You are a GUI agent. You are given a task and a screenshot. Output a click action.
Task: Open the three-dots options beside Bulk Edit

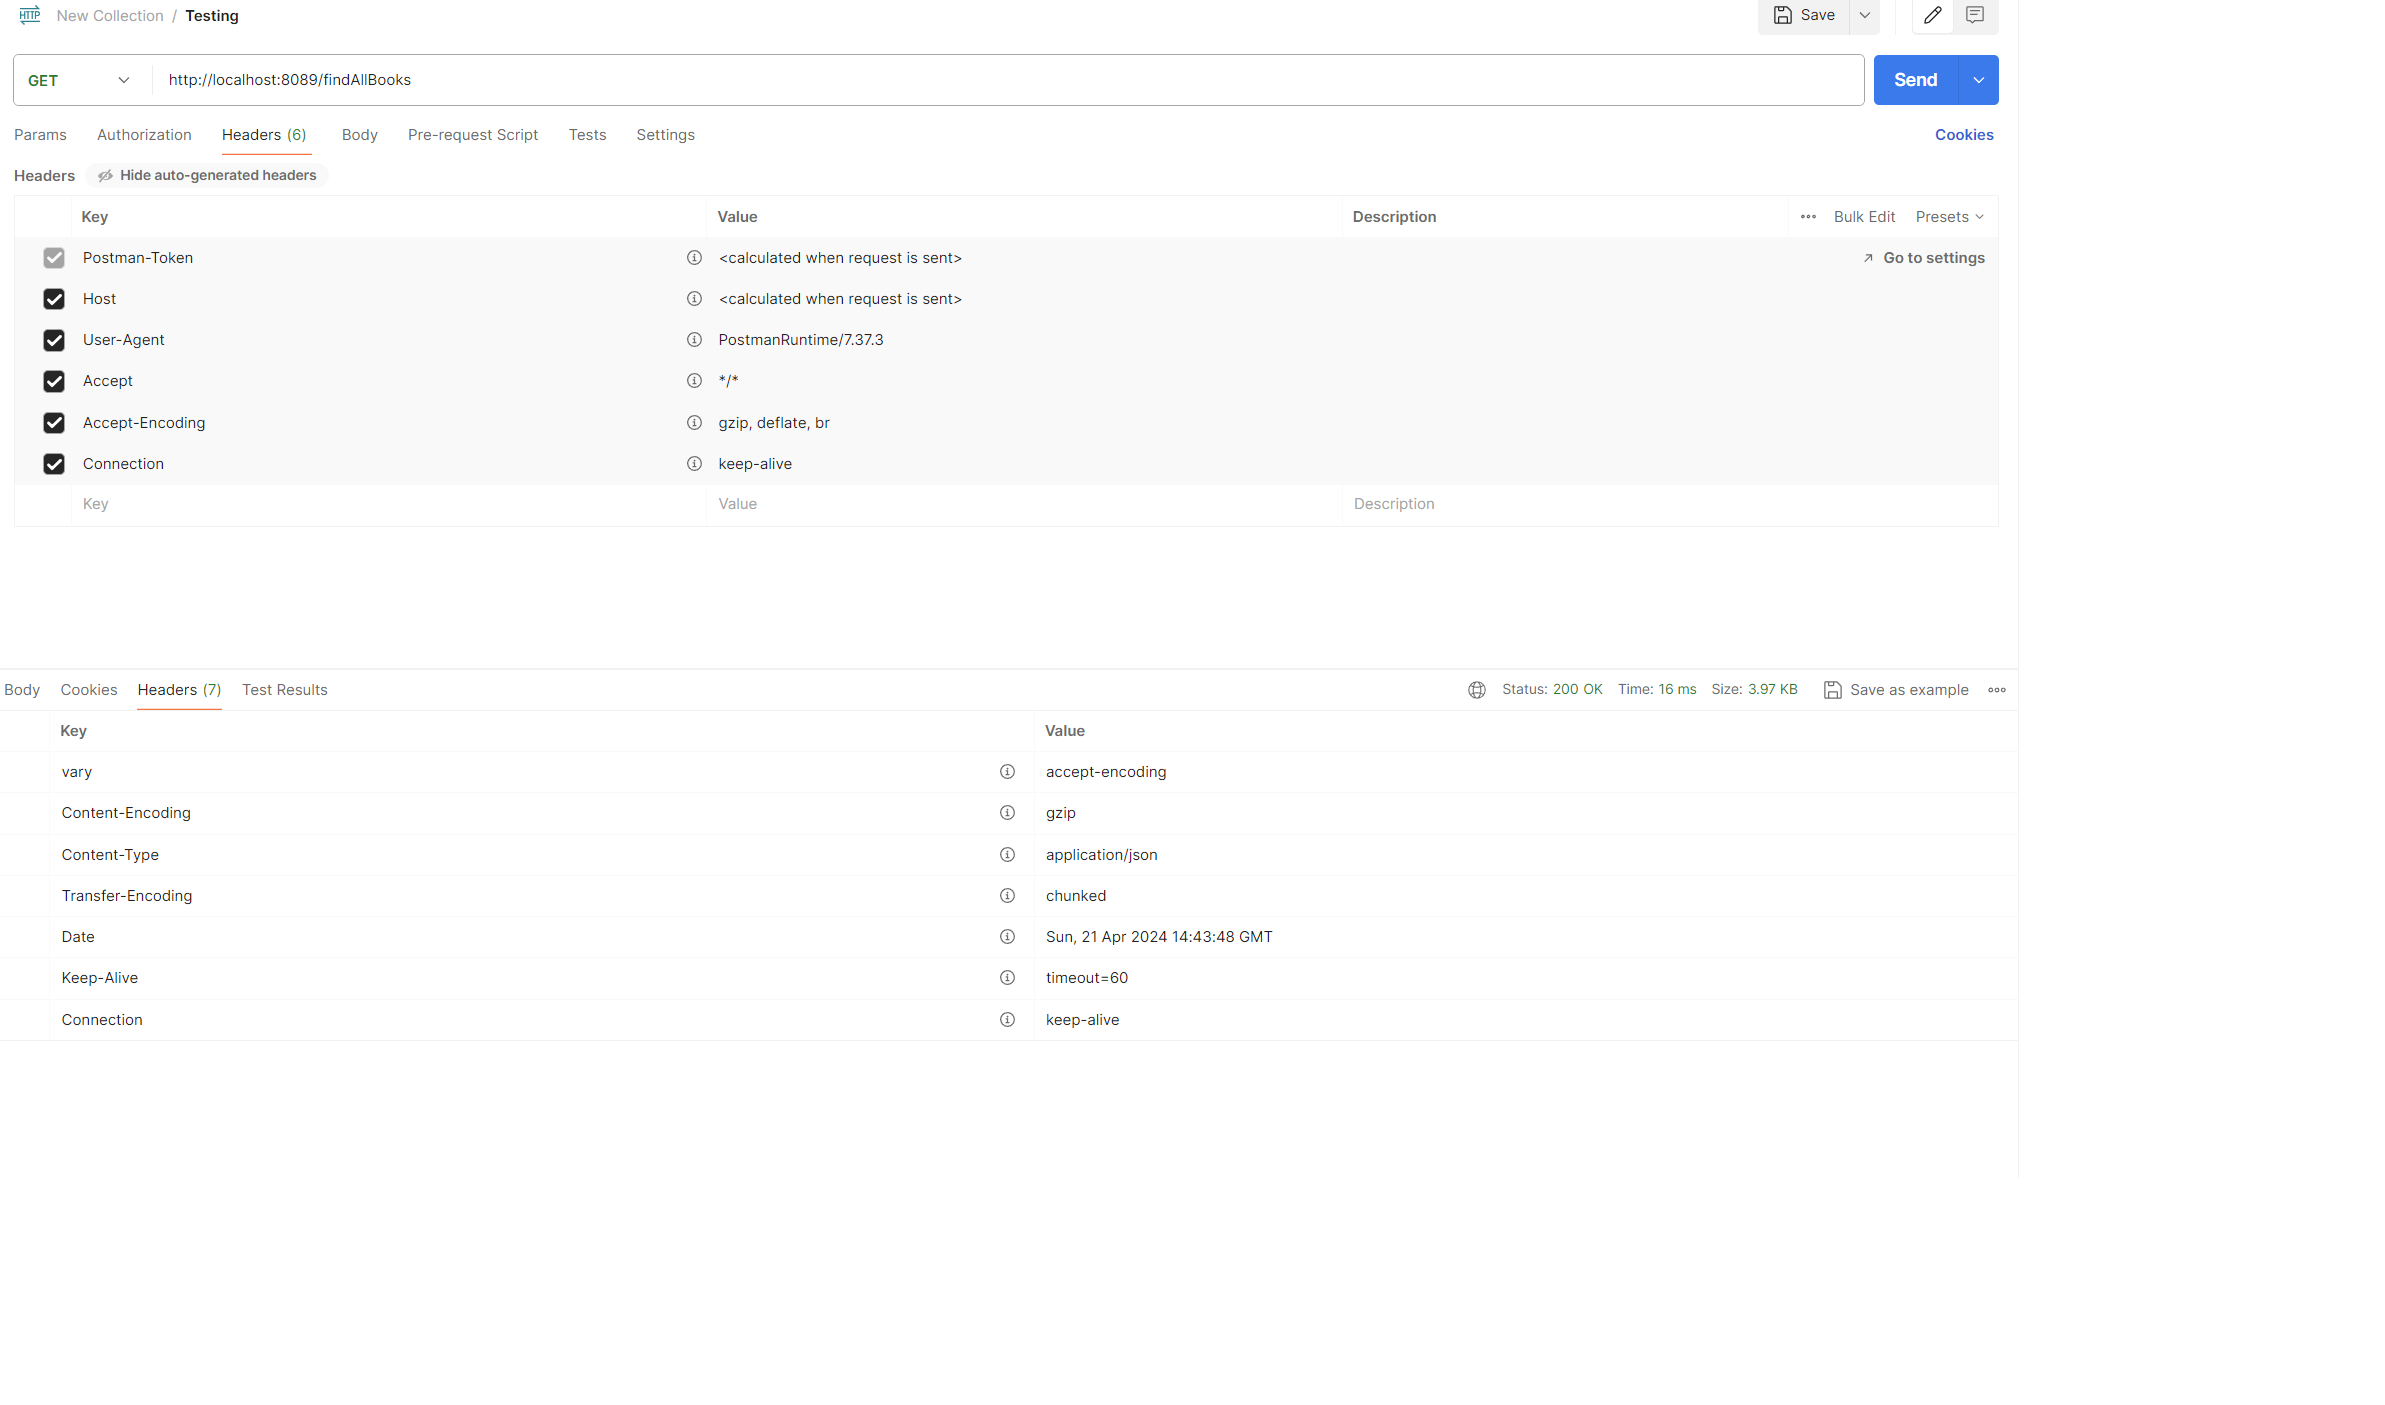pos(1808,217)
